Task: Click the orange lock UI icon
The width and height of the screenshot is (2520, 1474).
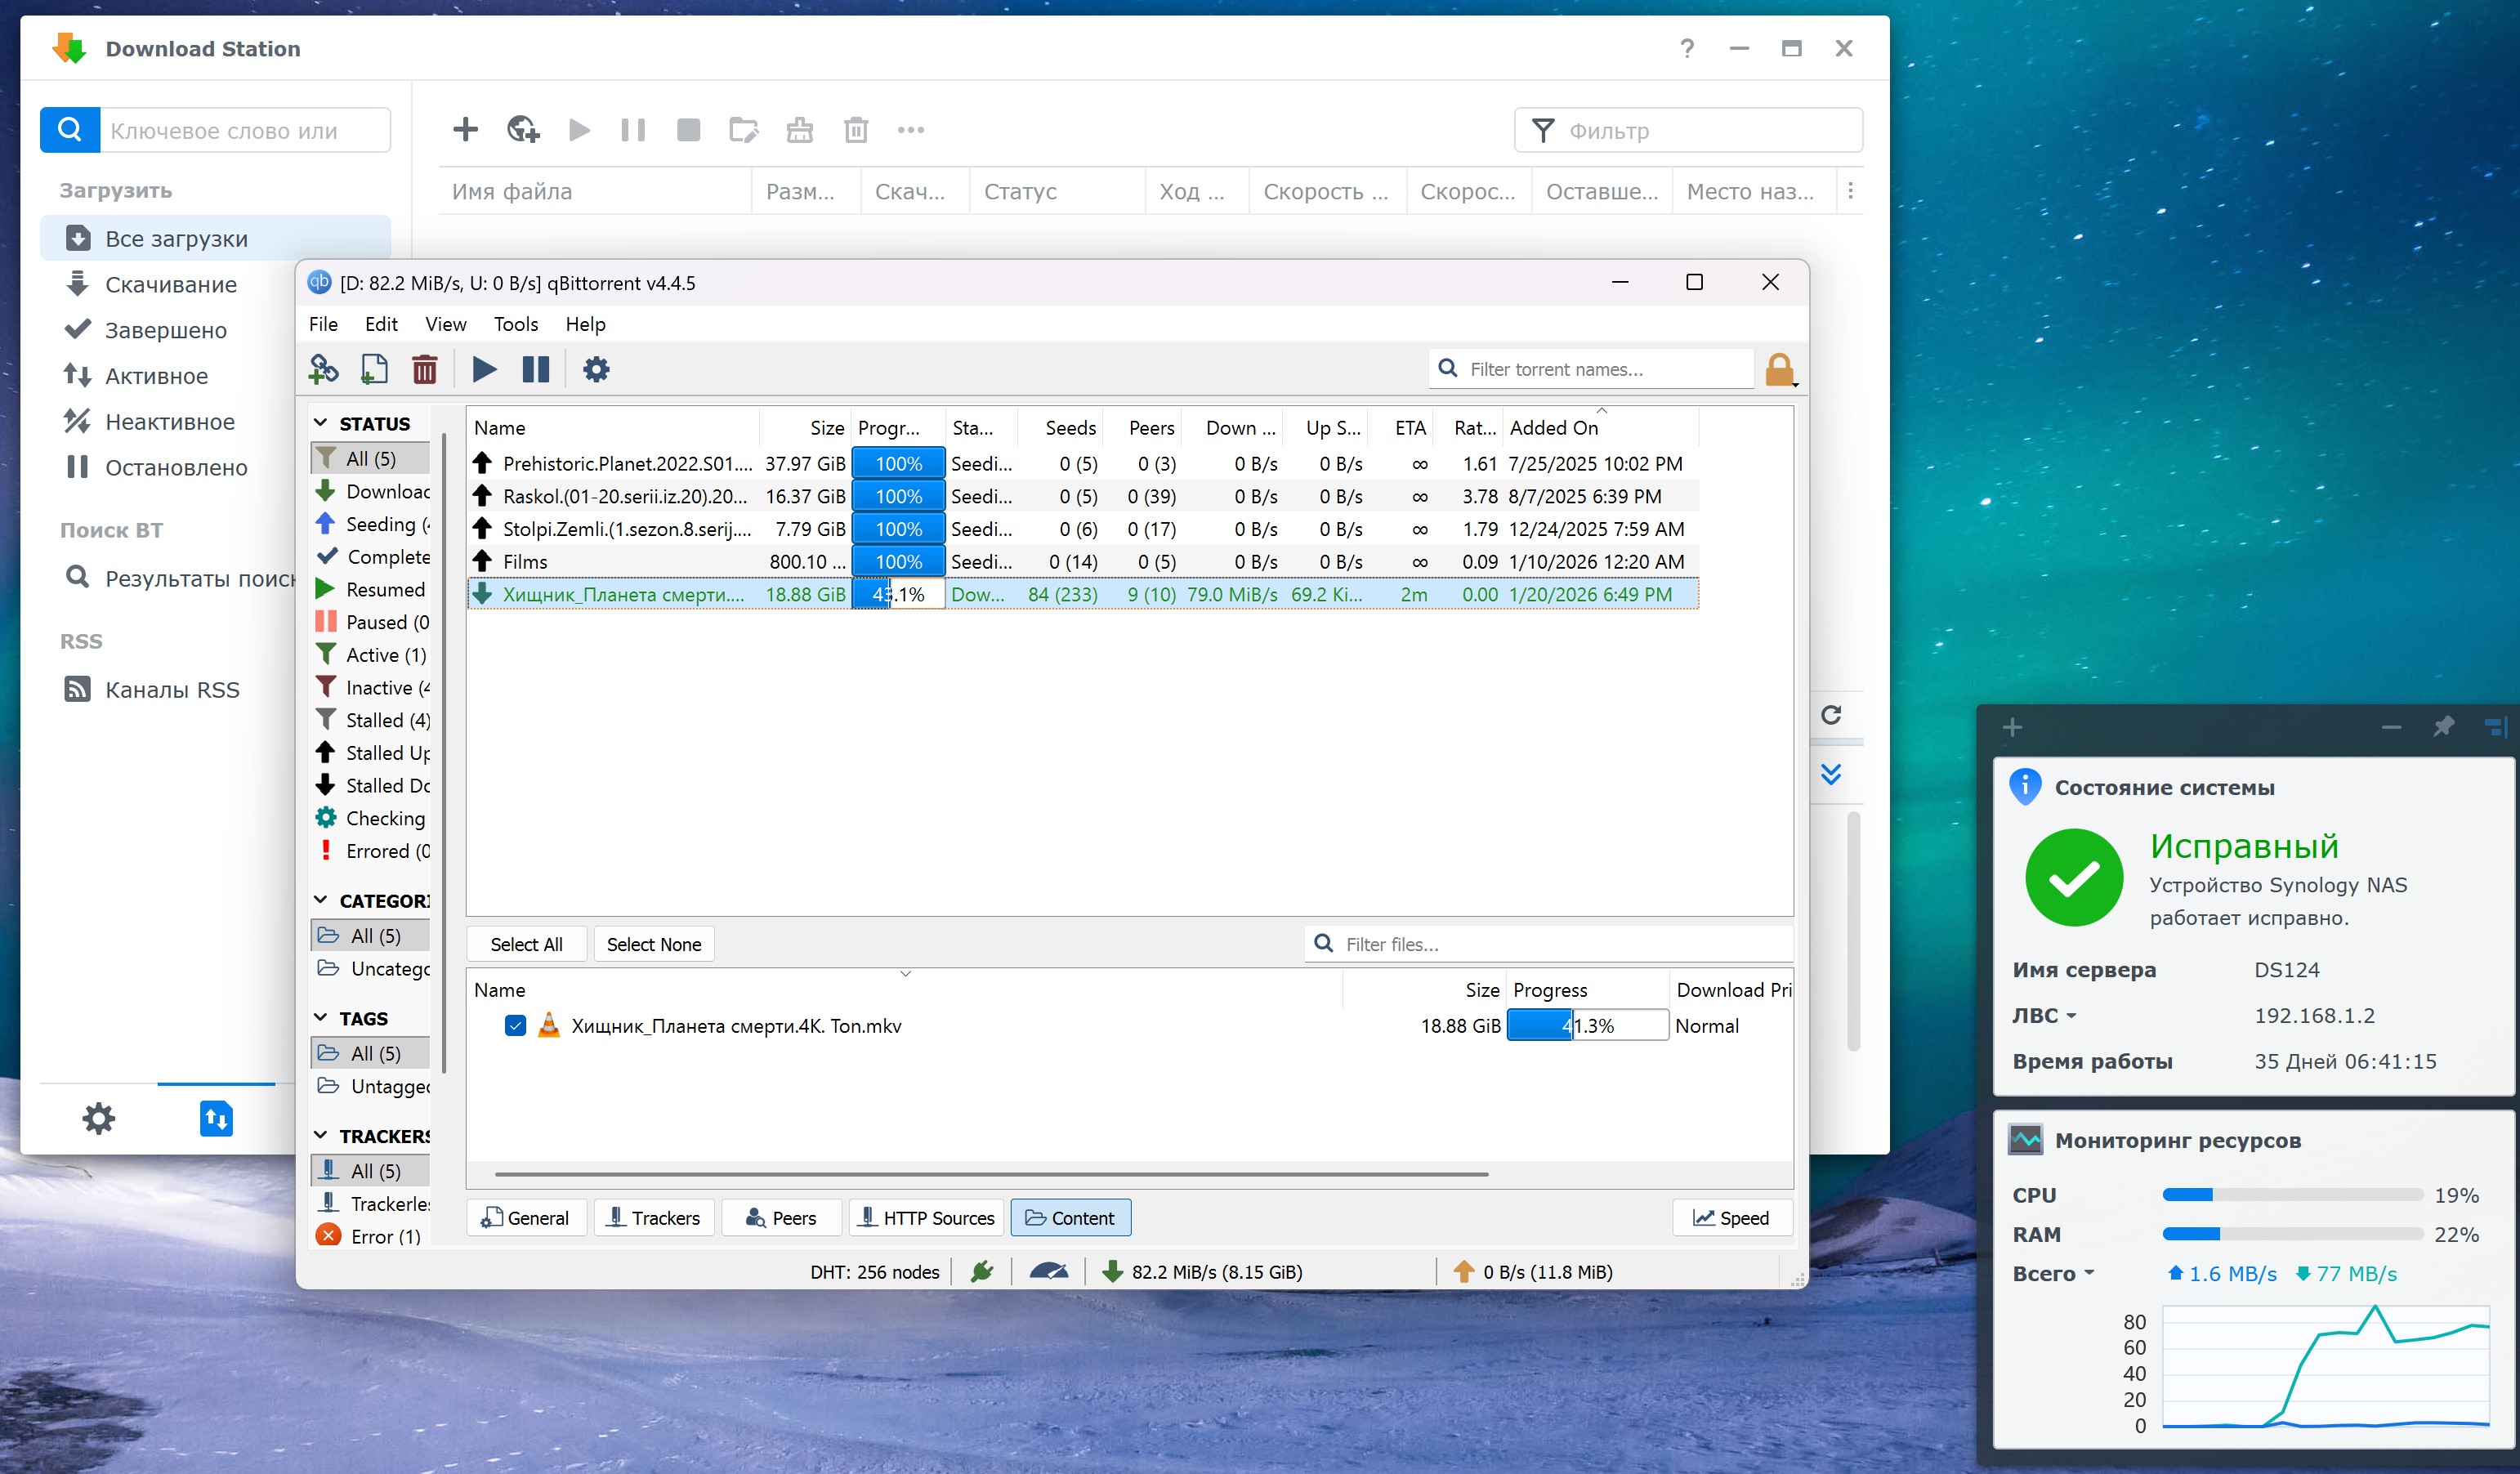Action: click(1779, 369)
